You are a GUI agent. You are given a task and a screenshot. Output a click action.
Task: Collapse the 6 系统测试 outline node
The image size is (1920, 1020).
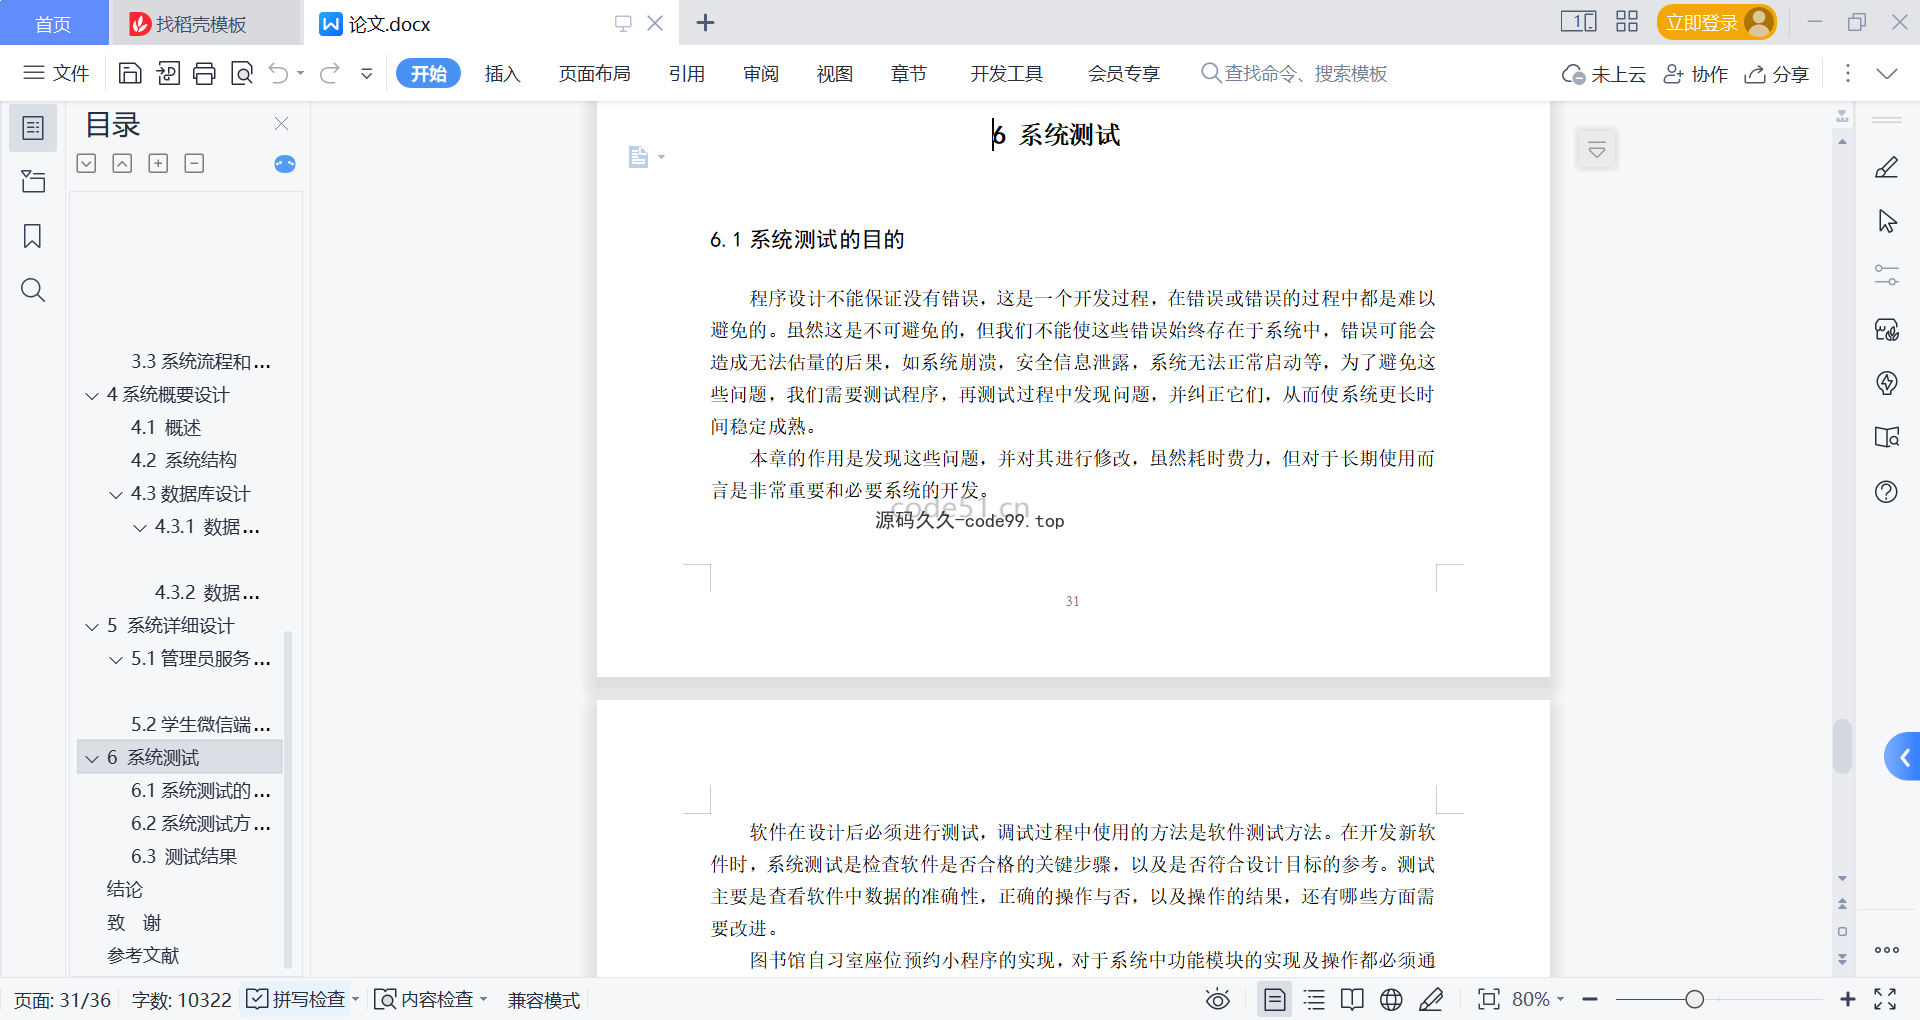92,759
